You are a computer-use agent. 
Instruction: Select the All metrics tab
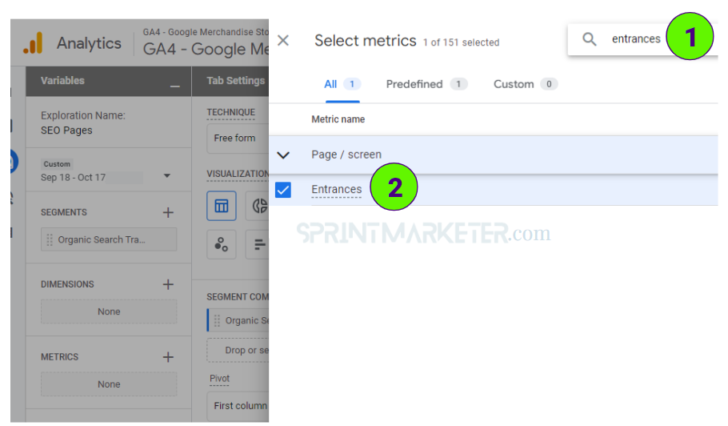pyautogui.click(x=331, y=84)
